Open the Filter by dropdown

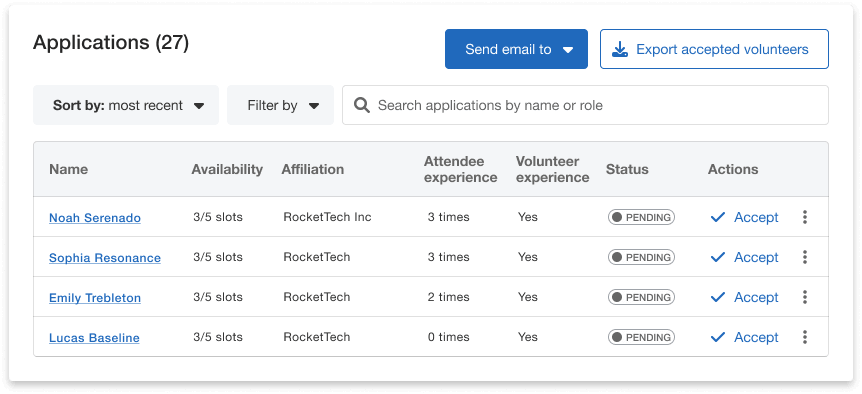[280, 105]
